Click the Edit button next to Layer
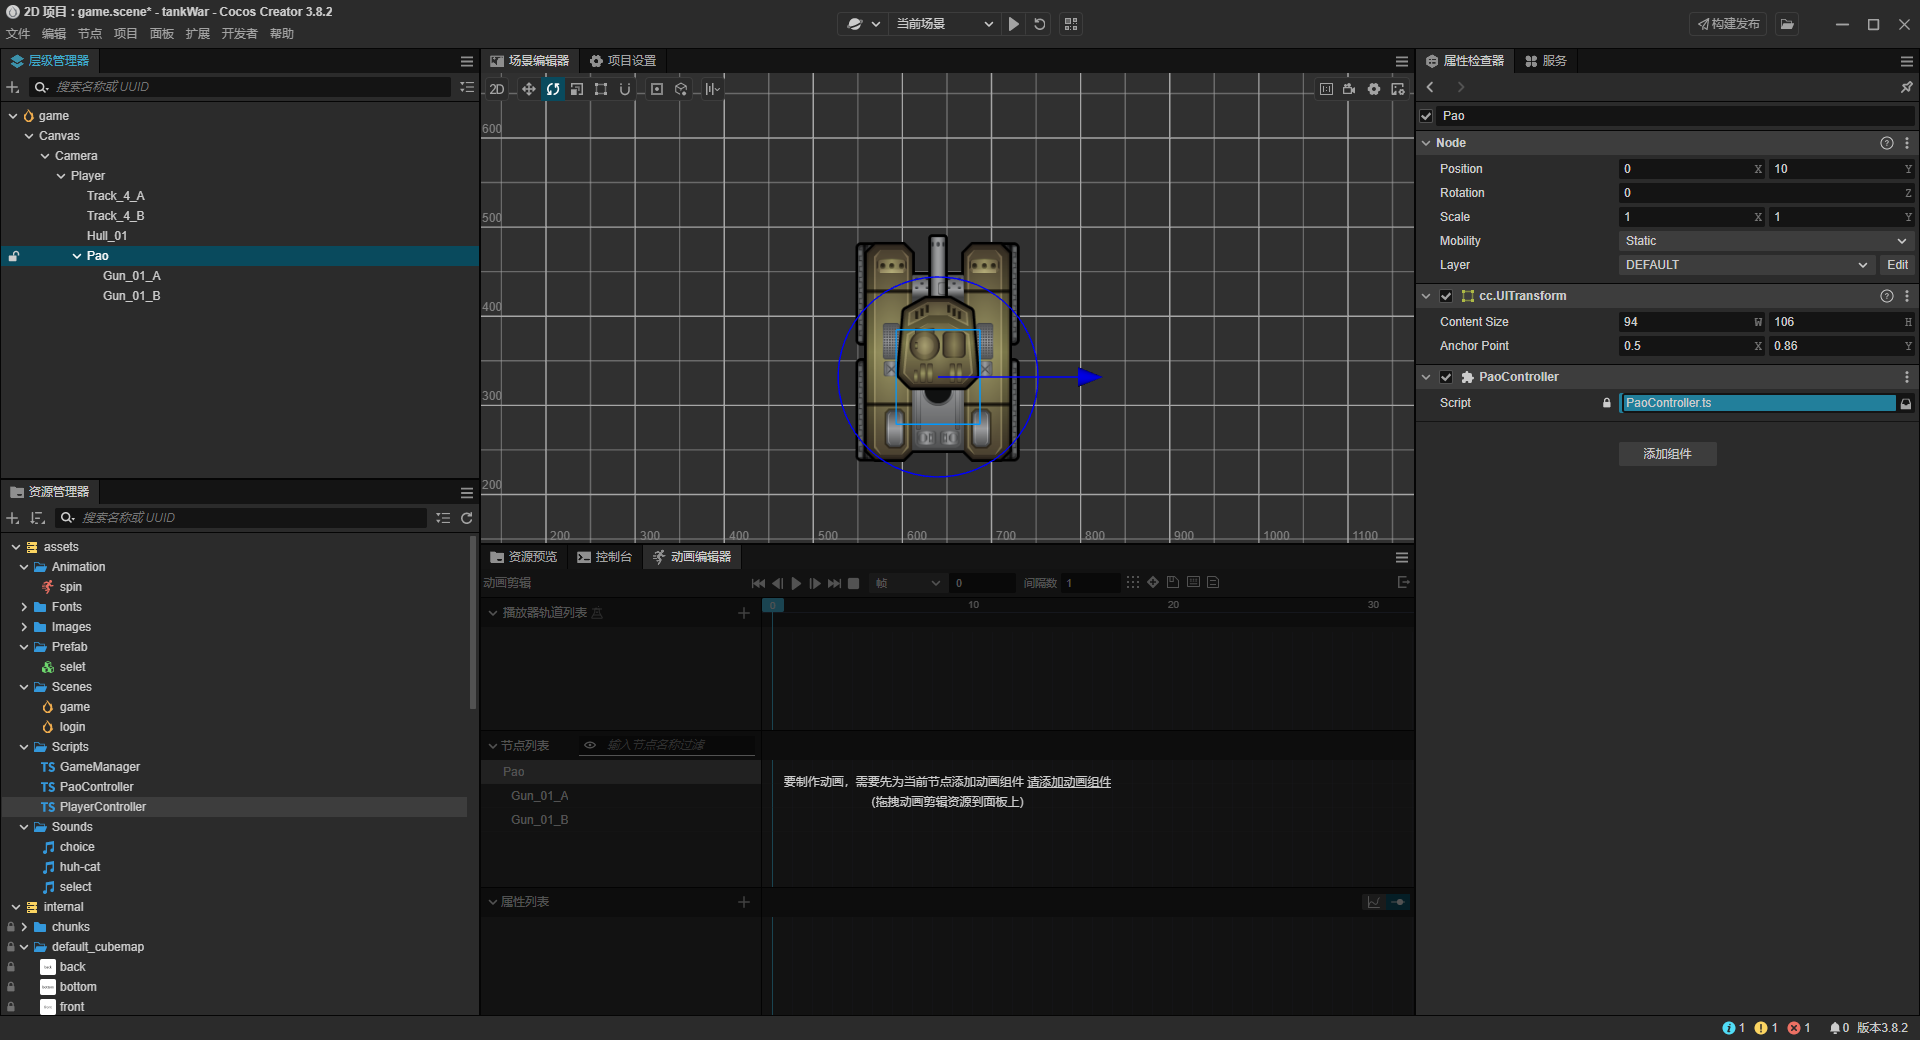Viewport: 1920px width, 1040px height. coord(1897,265)
